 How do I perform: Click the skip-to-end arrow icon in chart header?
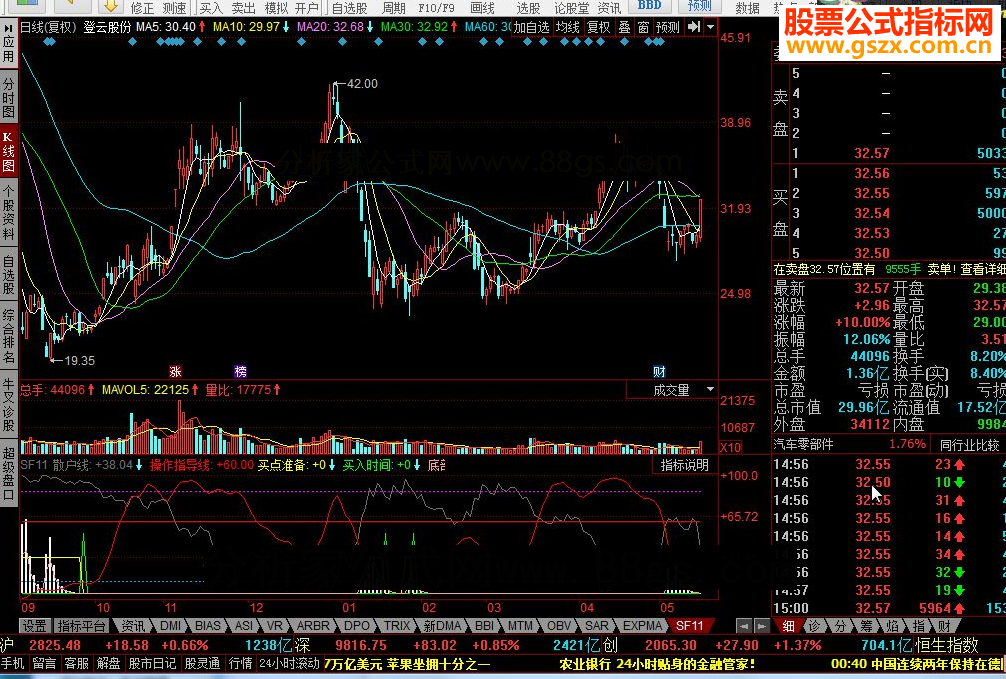694,27
